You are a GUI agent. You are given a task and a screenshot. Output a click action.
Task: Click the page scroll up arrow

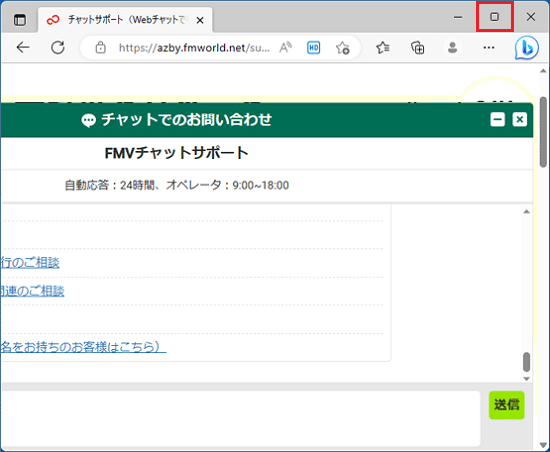[543, 71]
